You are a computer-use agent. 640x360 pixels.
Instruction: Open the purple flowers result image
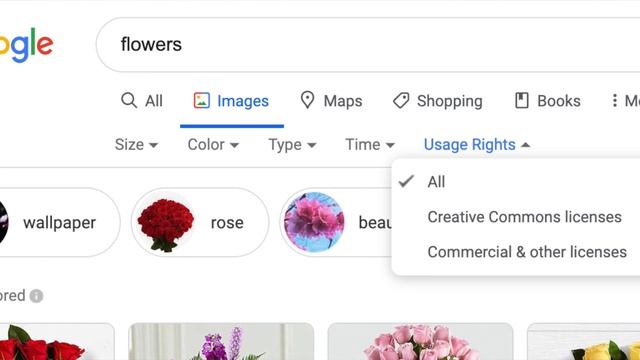pyautogui.click(x=221, y=342)
